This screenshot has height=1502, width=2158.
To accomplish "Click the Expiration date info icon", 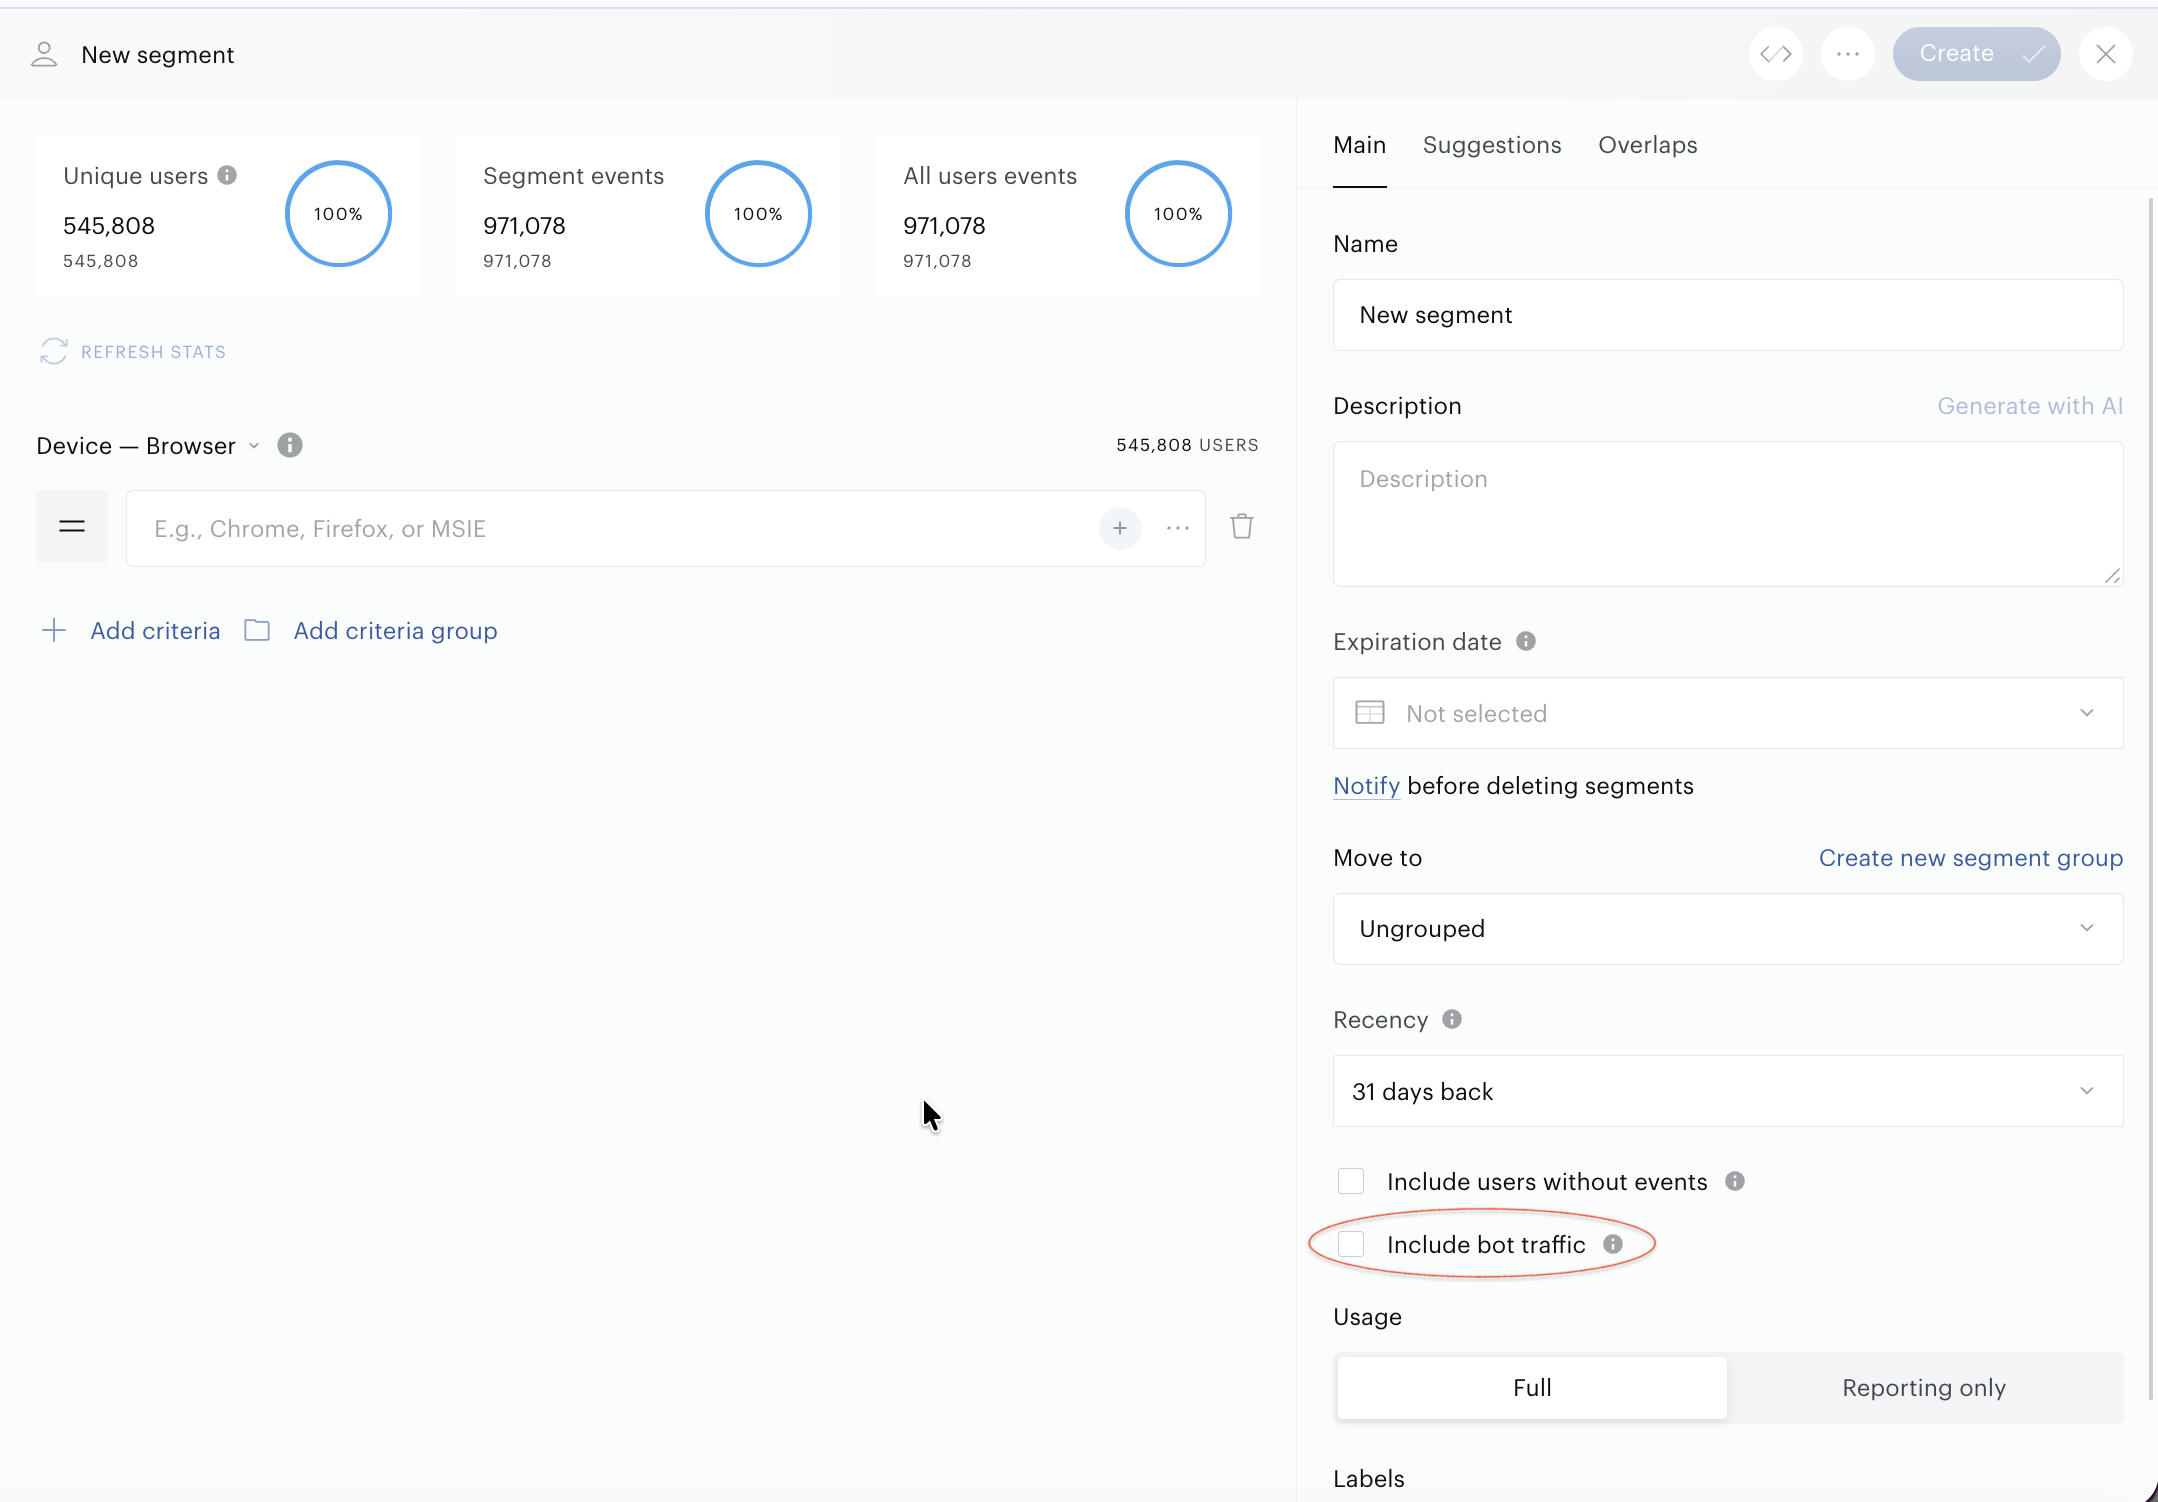I will tap(1526, 641).
